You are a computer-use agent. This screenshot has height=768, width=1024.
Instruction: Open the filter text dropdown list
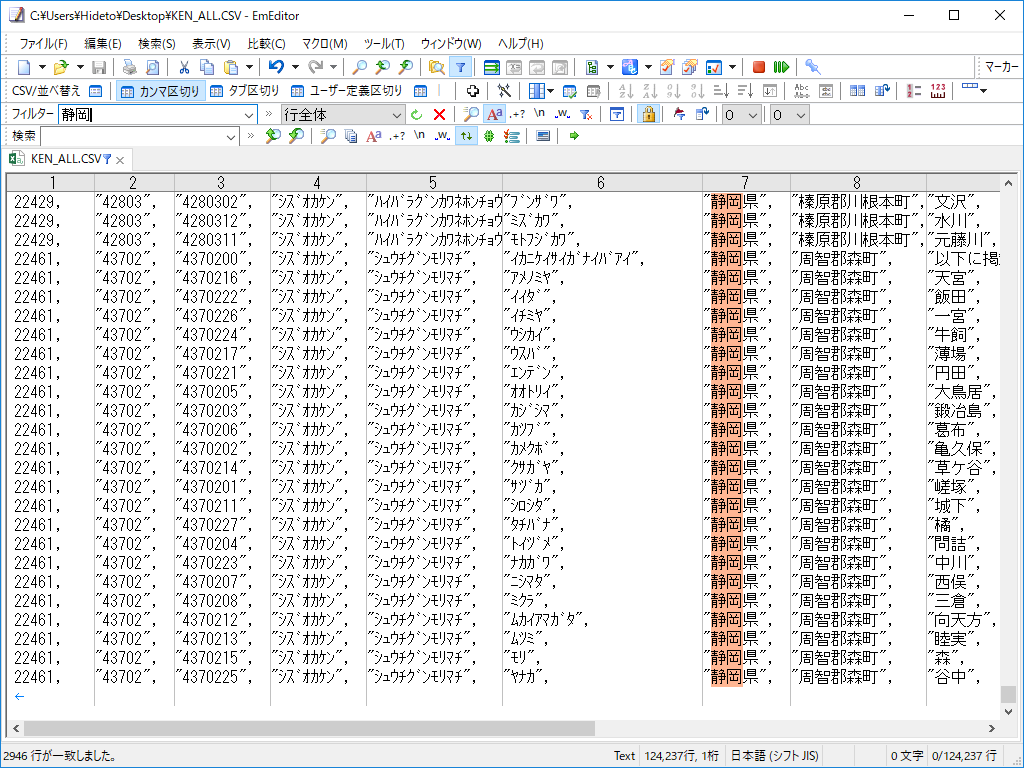[249, 116]
